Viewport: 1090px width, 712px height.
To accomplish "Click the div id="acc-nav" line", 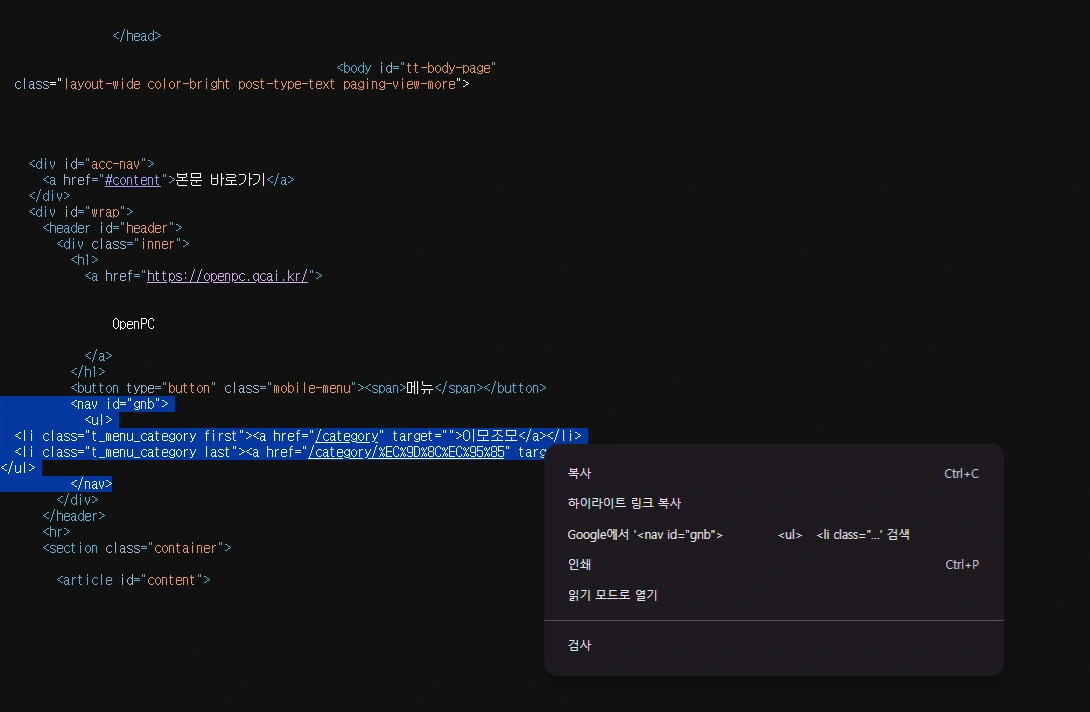I will 91,164.
